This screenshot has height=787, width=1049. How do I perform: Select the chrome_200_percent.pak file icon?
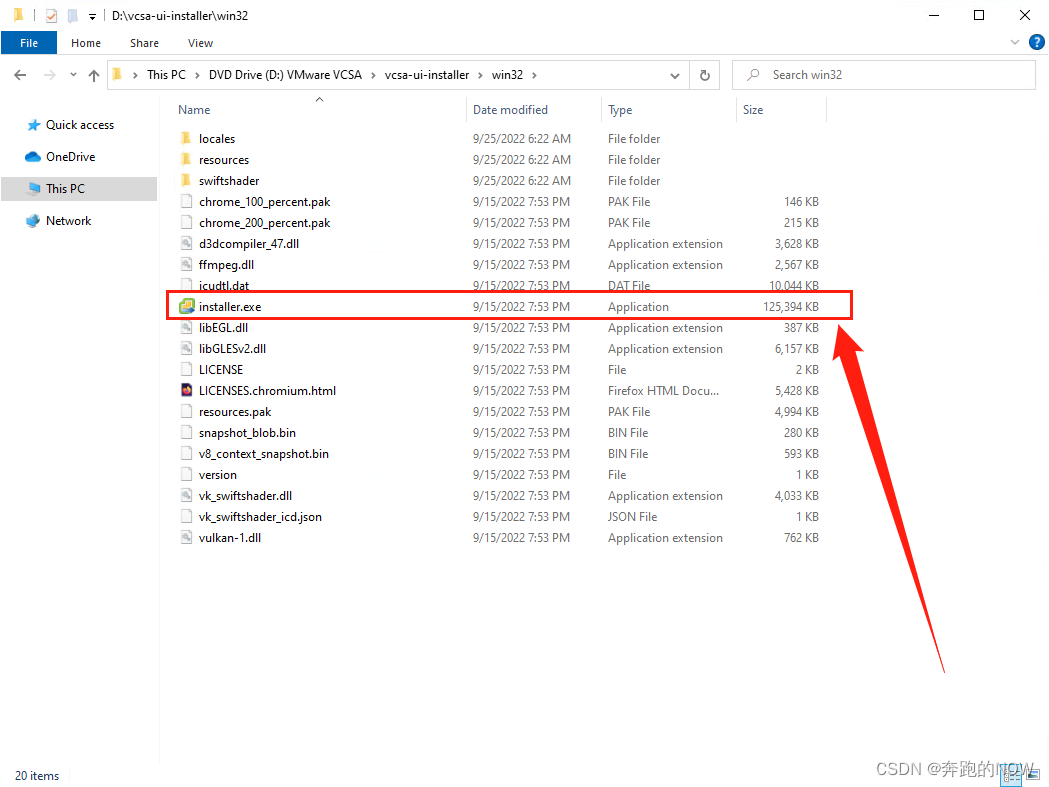coord(187,222)
